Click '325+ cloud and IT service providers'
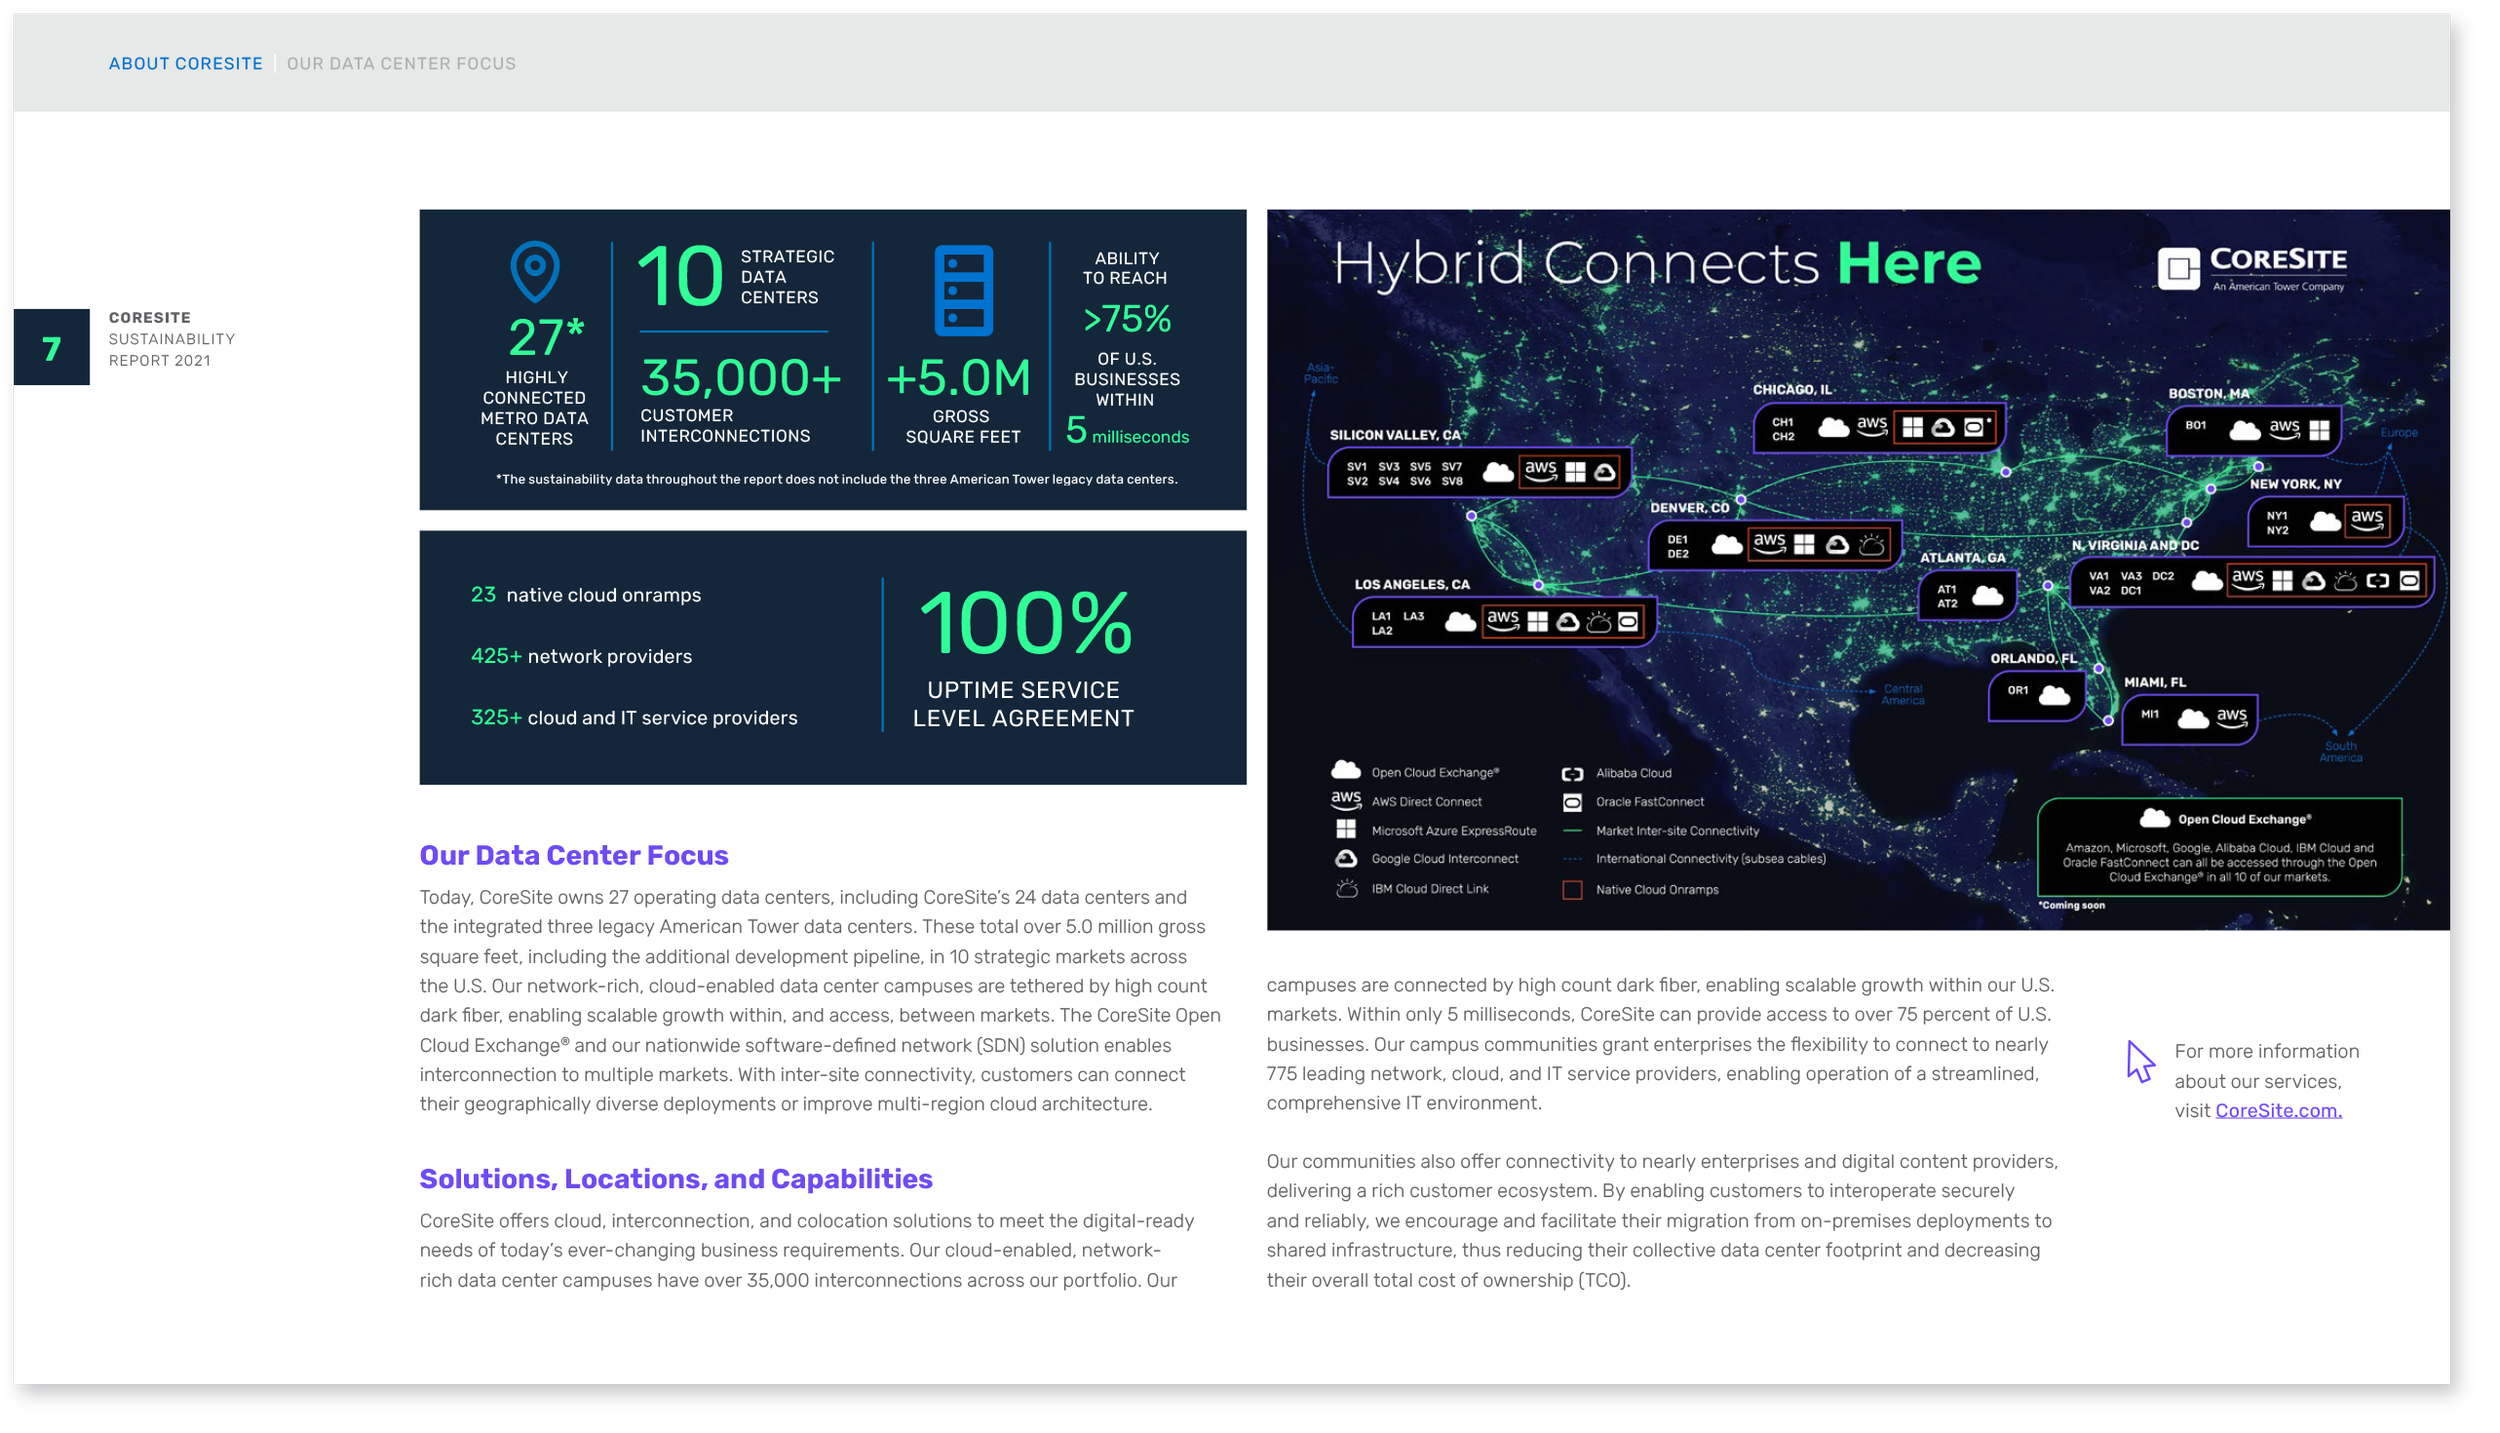The width and height of the screenshot is (2500, 1433). [x=634, y=718]
